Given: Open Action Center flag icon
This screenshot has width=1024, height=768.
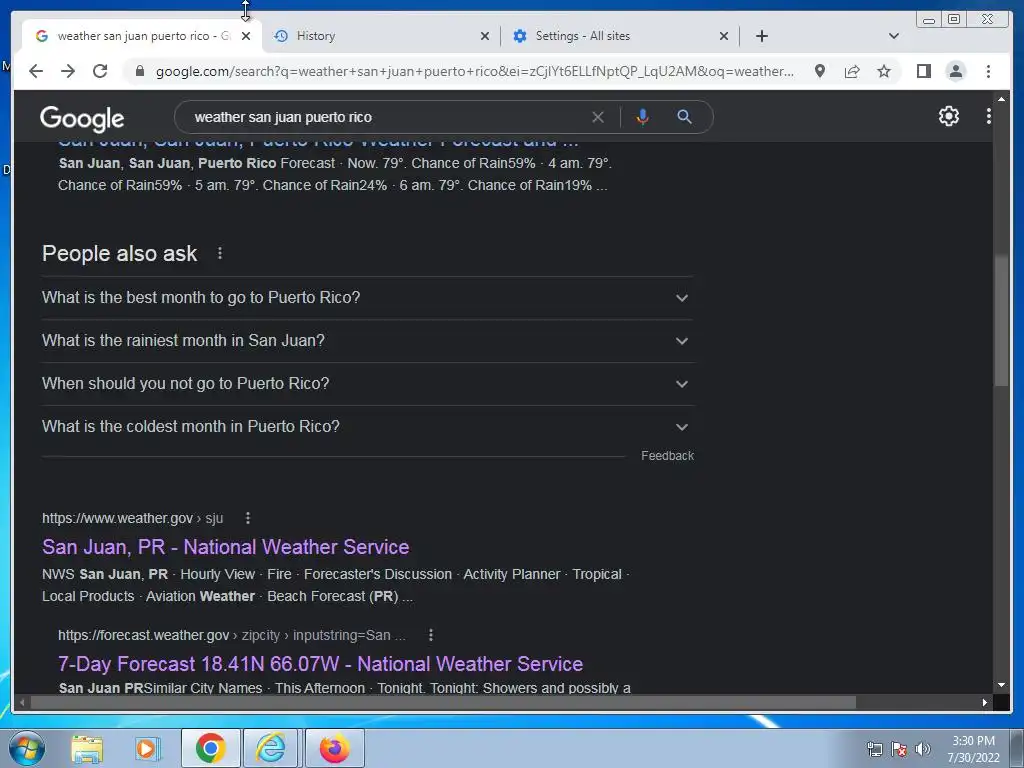Looking at the screenshot, I should tap(899, 749).
